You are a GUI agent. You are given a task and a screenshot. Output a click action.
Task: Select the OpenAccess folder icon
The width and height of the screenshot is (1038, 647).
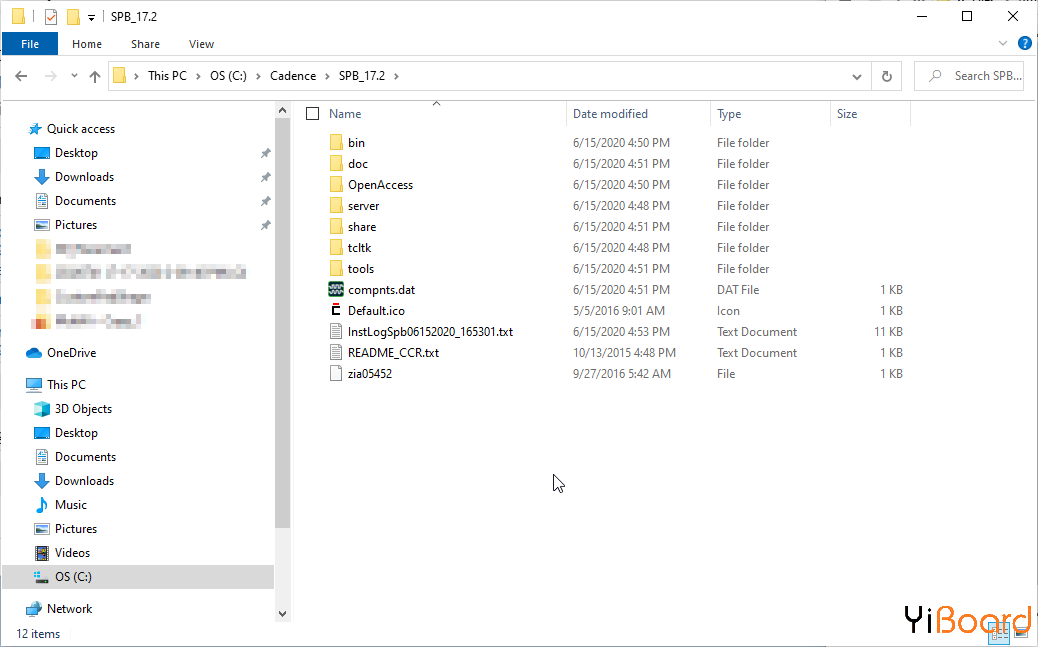point(336,185)
